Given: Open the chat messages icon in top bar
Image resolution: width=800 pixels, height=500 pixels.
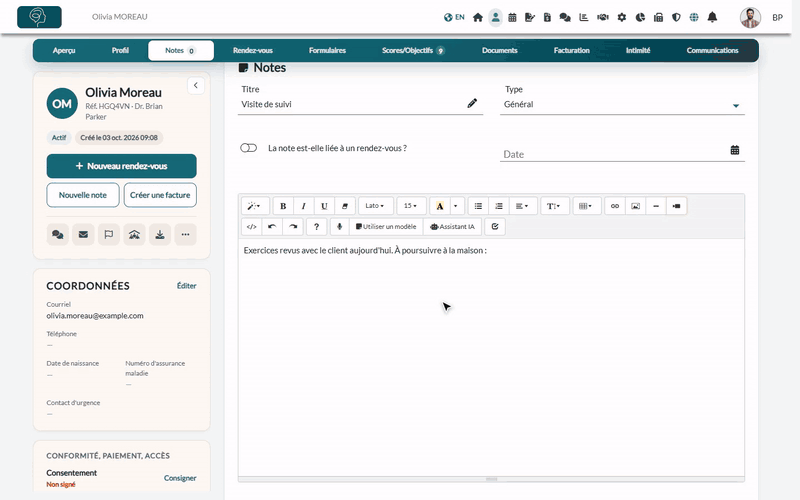Looking at the screenshot, I should click(565, 17).
